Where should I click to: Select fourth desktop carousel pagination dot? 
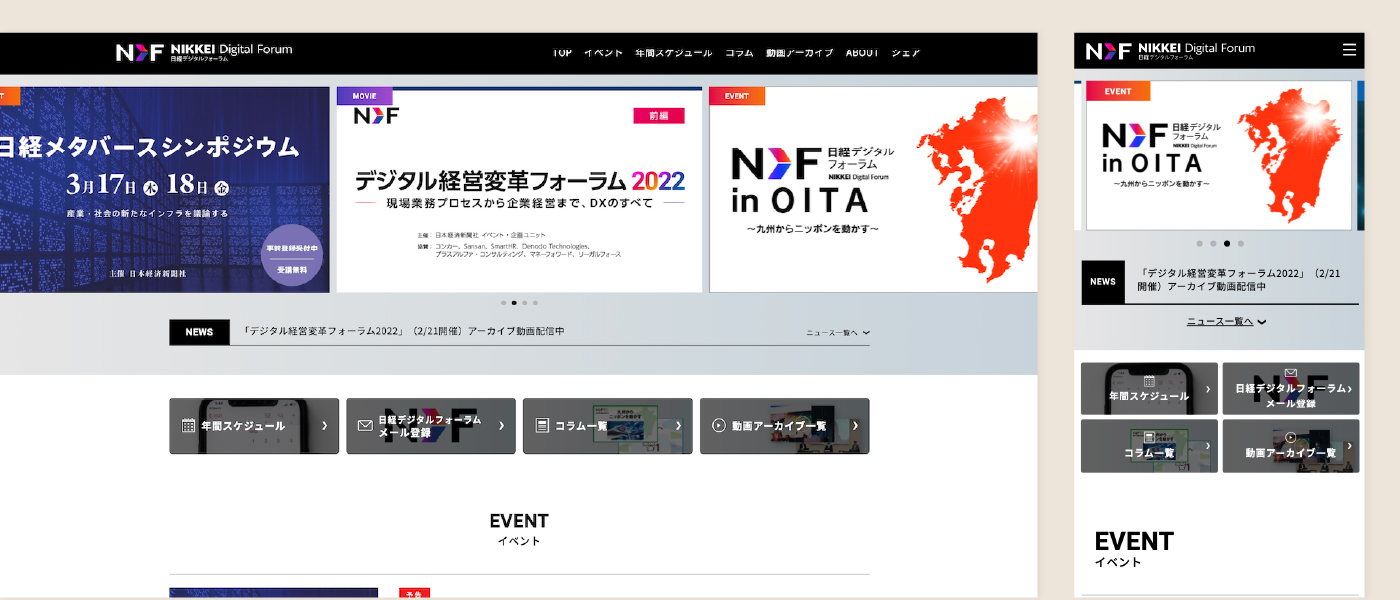[535, 302]
